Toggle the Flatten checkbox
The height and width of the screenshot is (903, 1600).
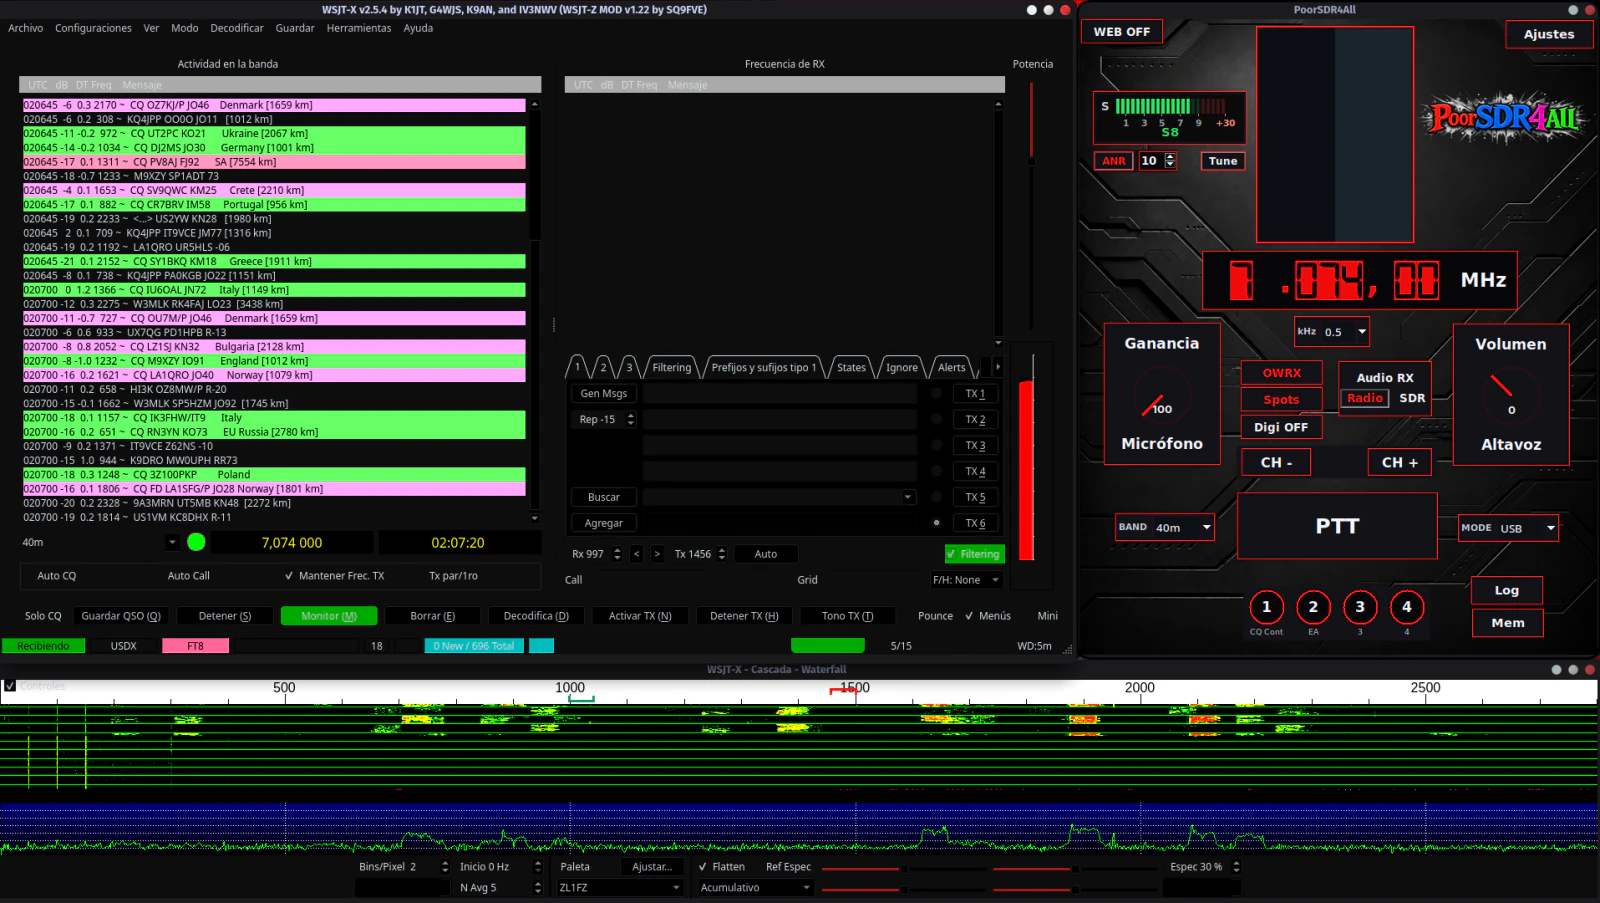pyautogui.click(x=721, y=867)
